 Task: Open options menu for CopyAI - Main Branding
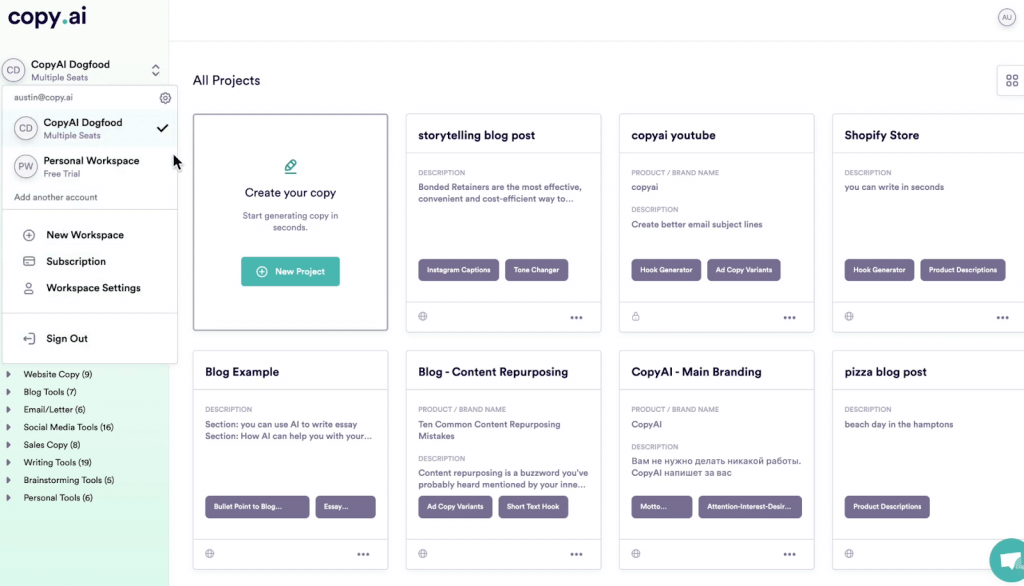(790, 554)
